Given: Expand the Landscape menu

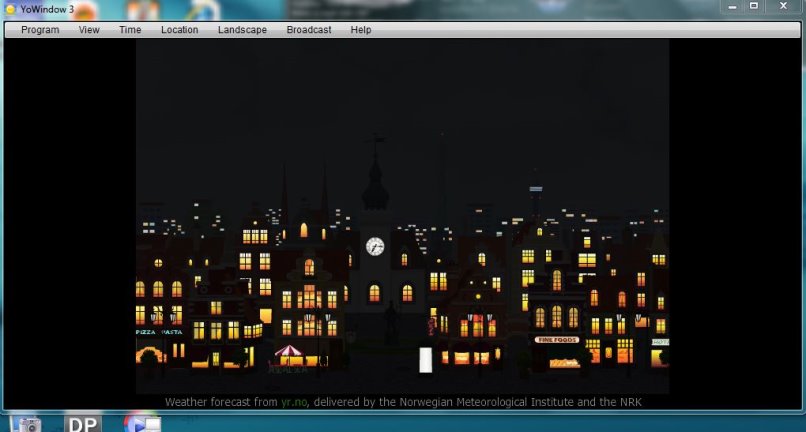Looking at the screenshot, I should [242, 30].
